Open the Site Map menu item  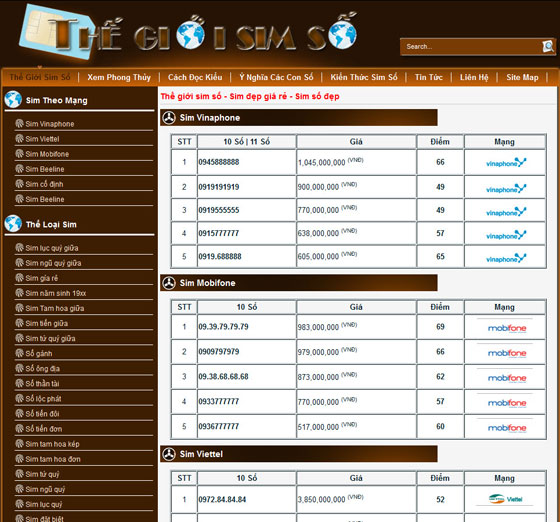[x=522, y=77]
